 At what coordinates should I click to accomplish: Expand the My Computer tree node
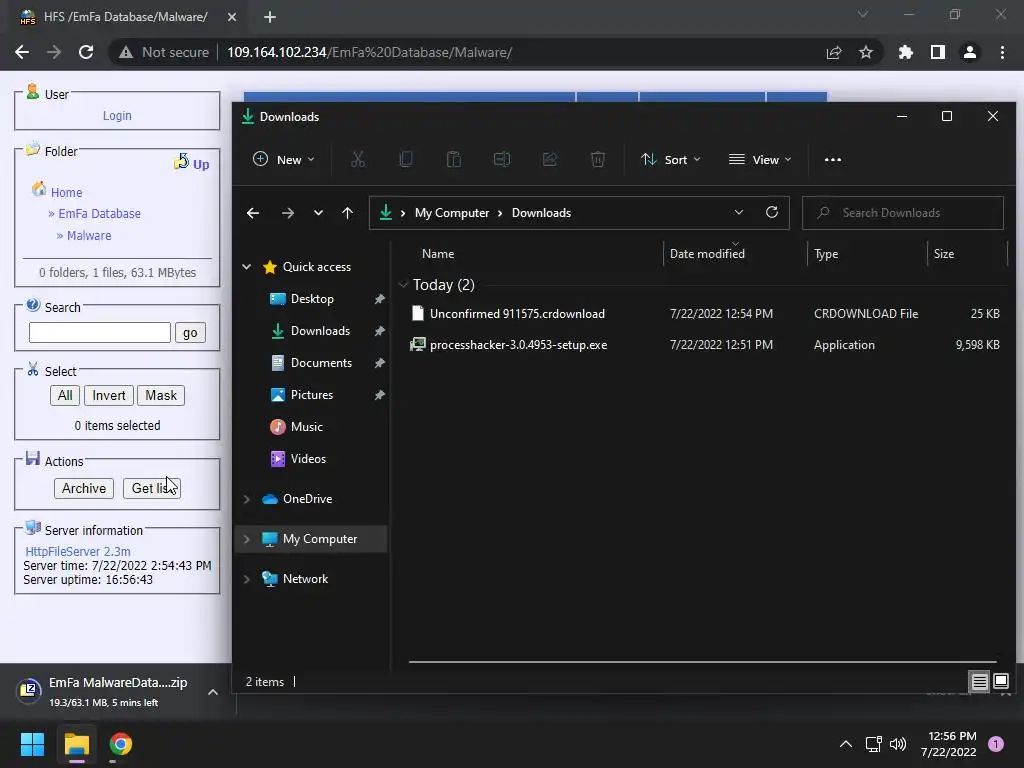click(x=247, y=539)
